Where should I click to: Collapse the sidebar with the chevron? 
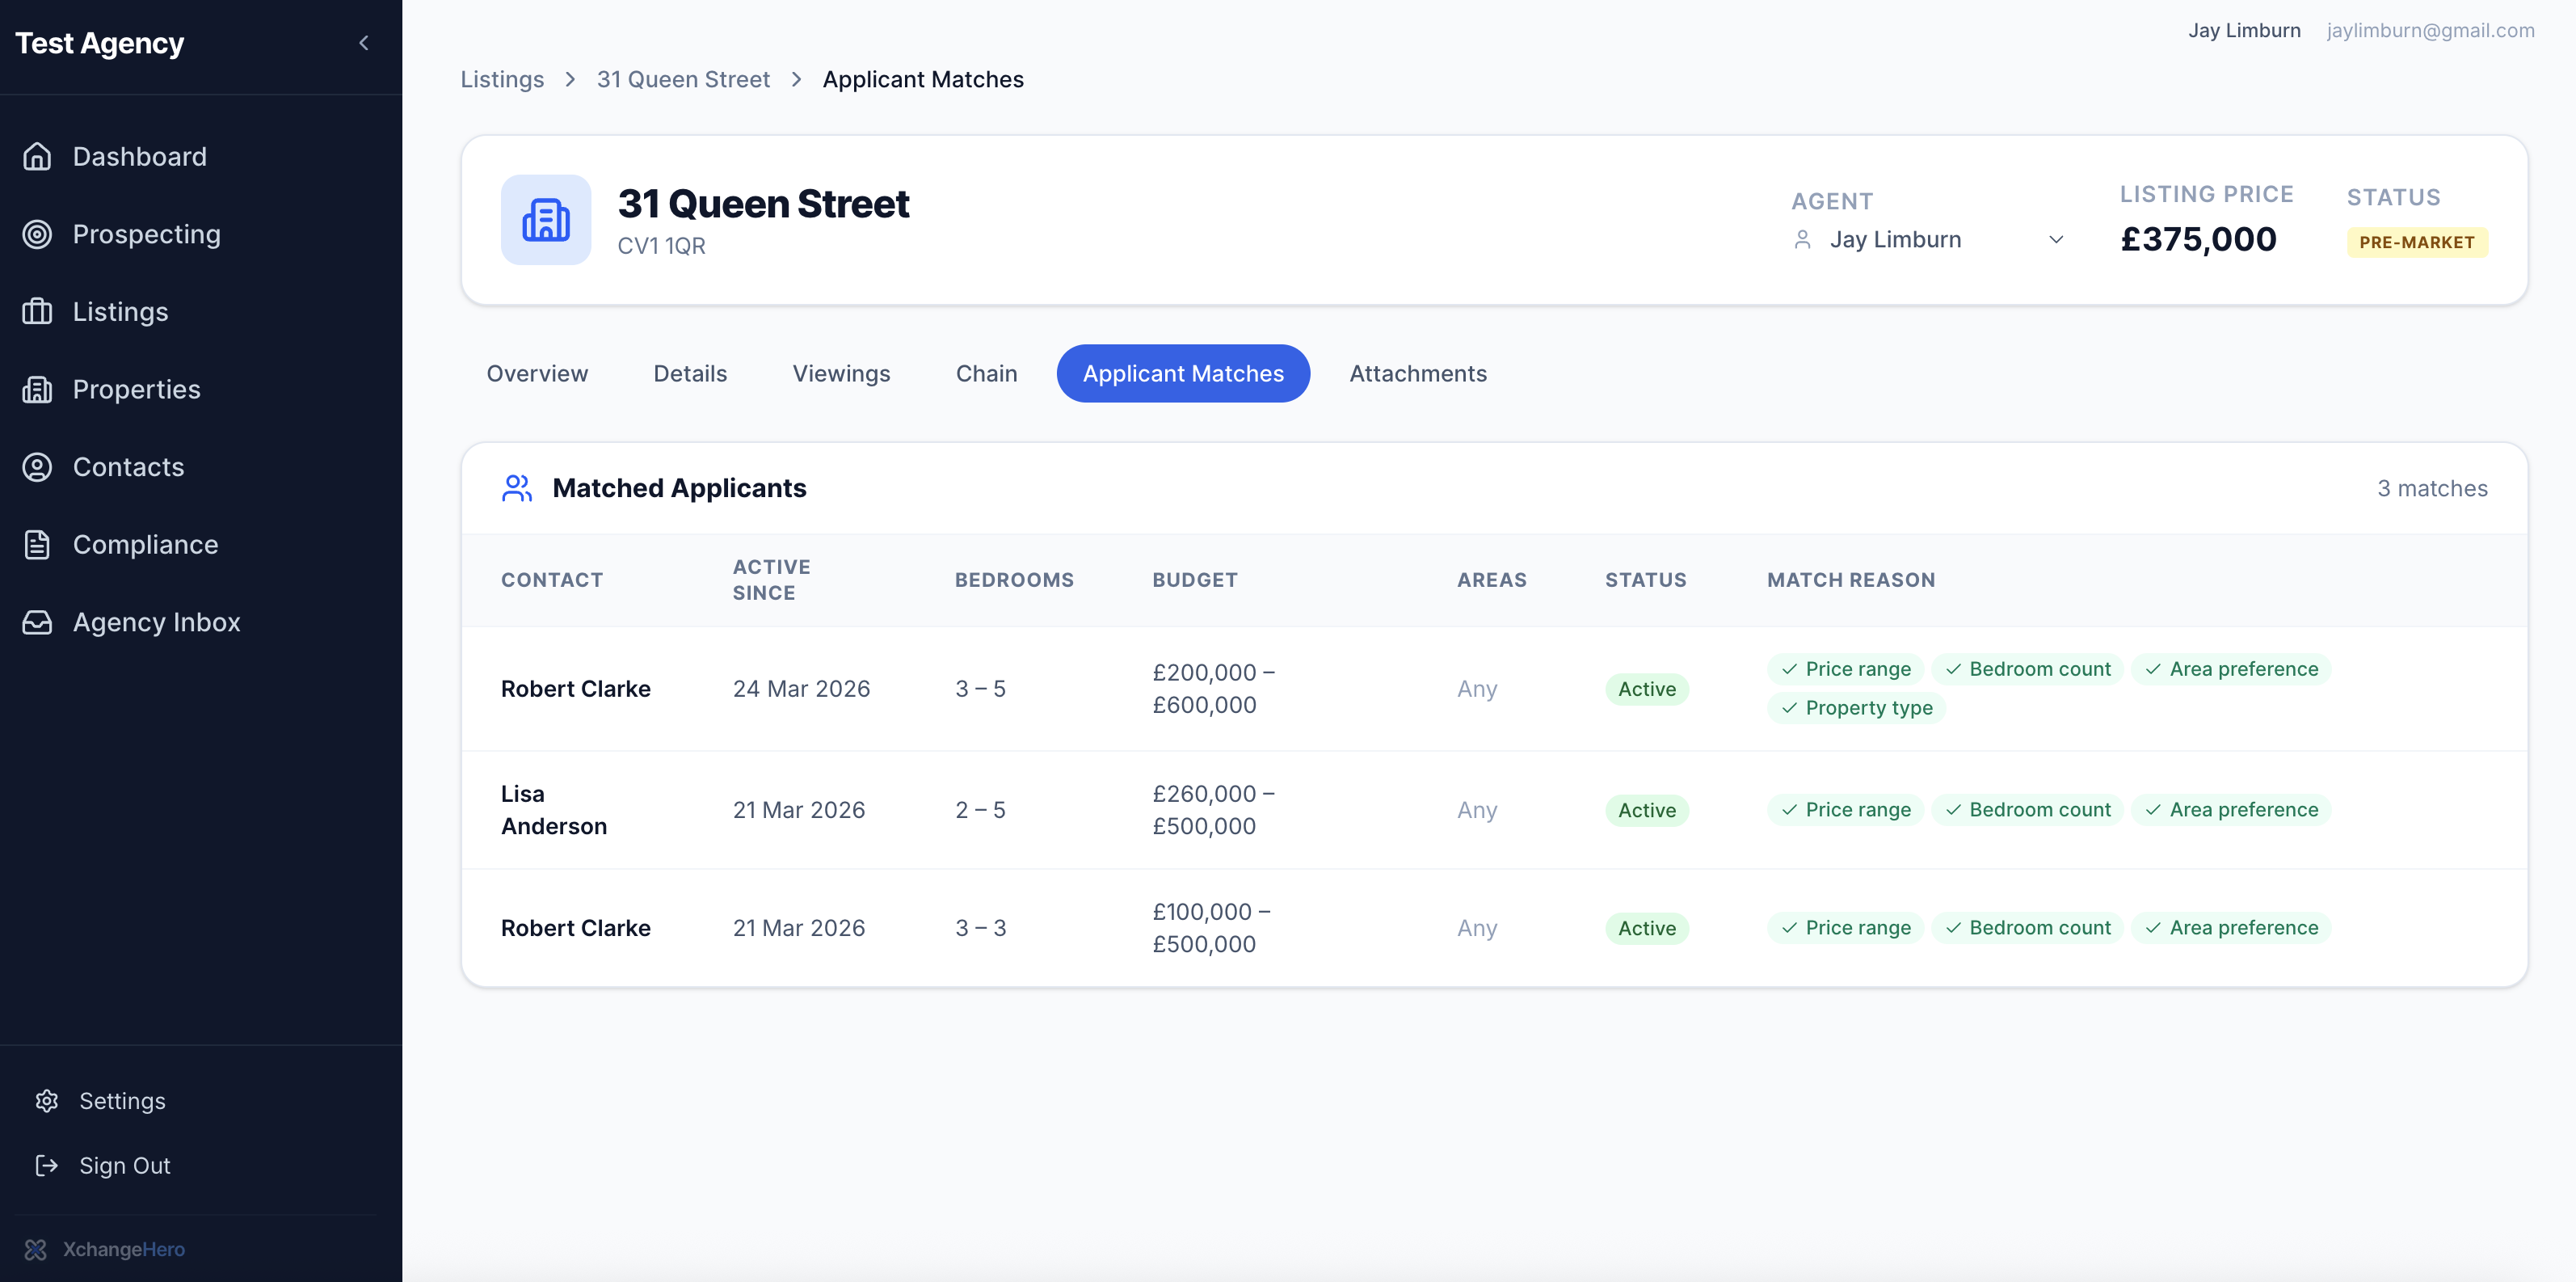point(363,43)
